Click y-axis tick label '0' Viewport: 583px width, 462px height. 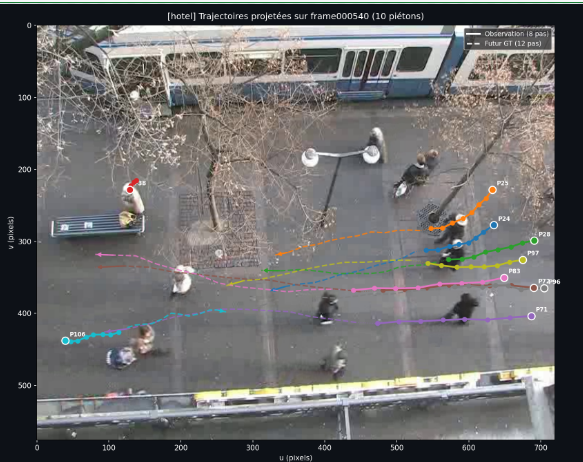click(29, 25)
